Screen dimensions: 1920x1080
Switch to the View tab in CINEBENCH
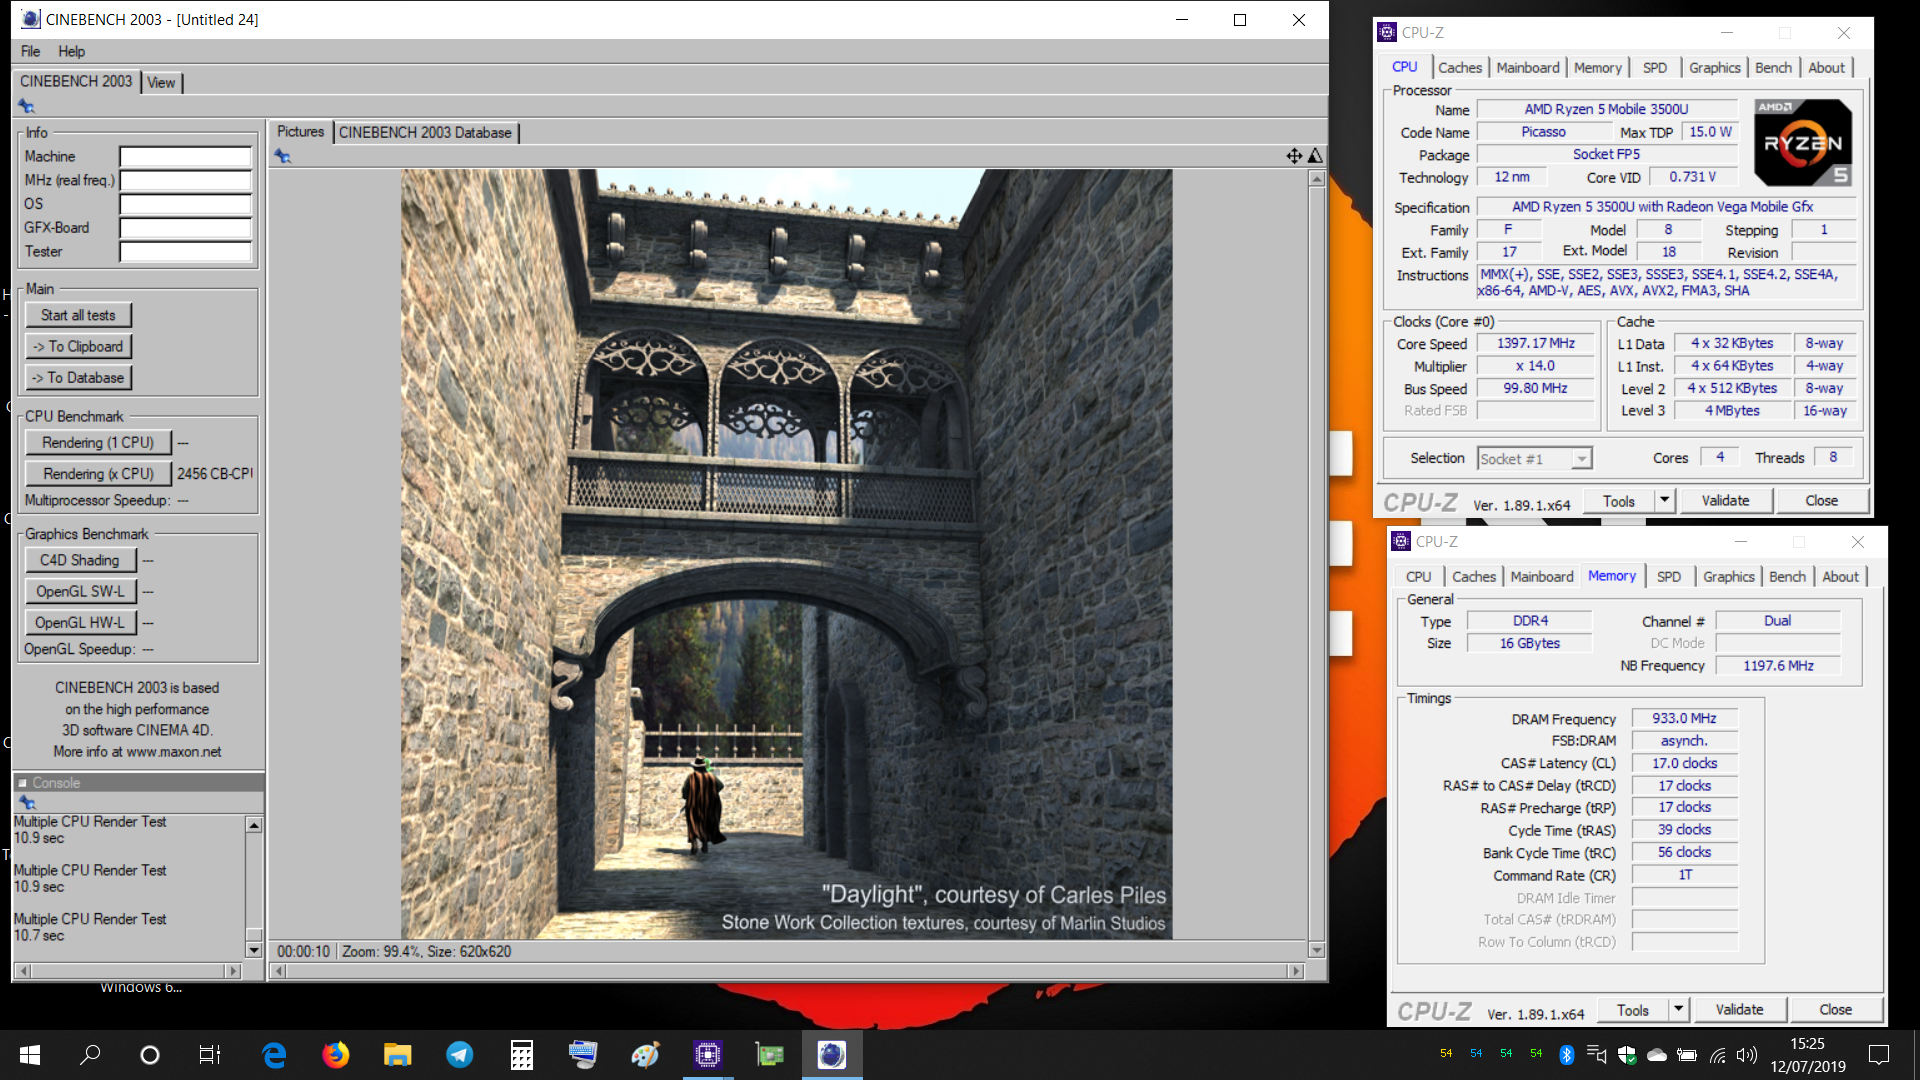(x=161, y=83)
